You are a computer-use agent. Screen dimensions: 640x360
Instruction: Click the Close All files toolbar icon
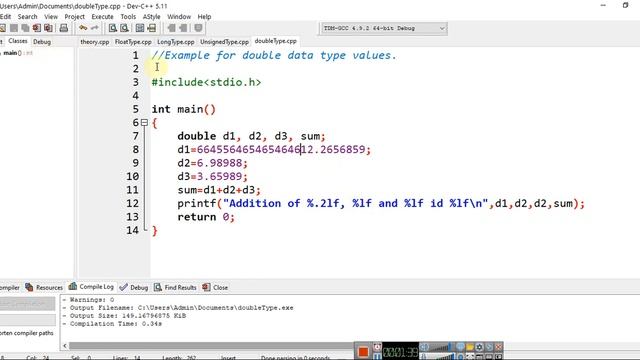[x=48, y=28]
